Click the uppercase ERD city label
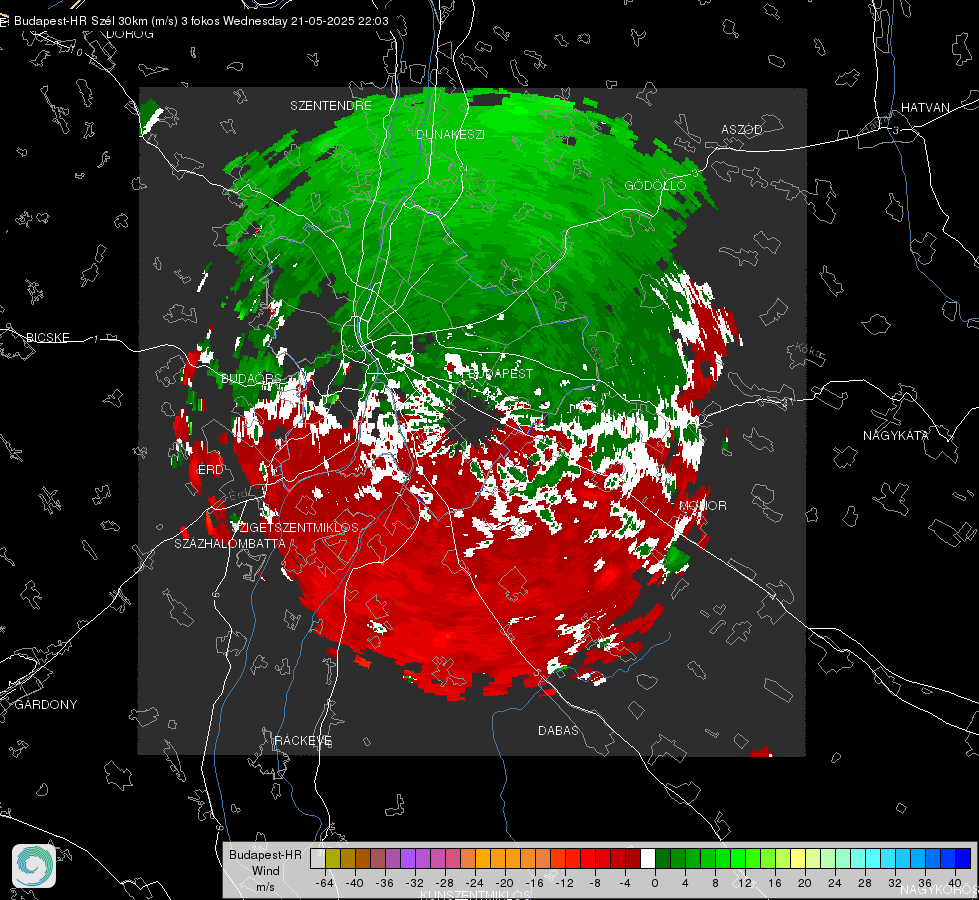 pos(210,470)
